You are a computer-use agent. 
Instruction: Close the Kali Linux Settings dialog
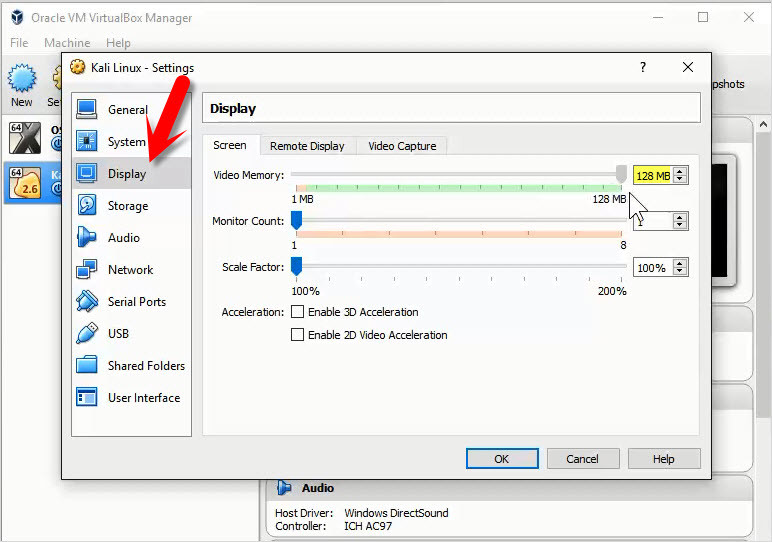point(688,67)
